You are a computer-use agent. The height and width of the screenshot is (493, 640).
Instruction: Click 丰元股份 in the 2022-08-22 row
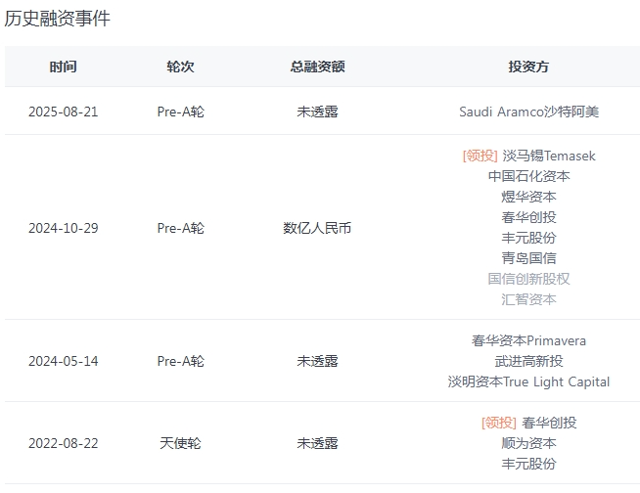[x=529, y=464]
